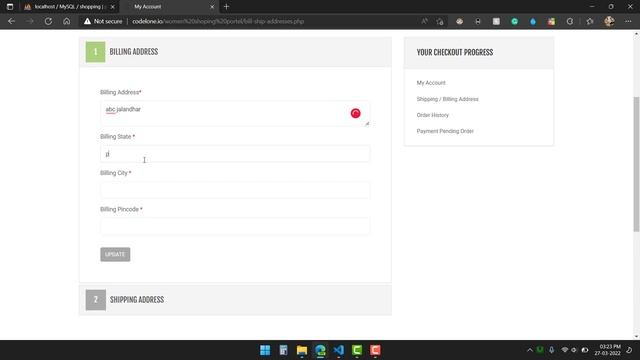The width and height of the screenshot is (640, 360).
Task: Open the Settings and more ellipsis menu
Action: coord(628,21)
